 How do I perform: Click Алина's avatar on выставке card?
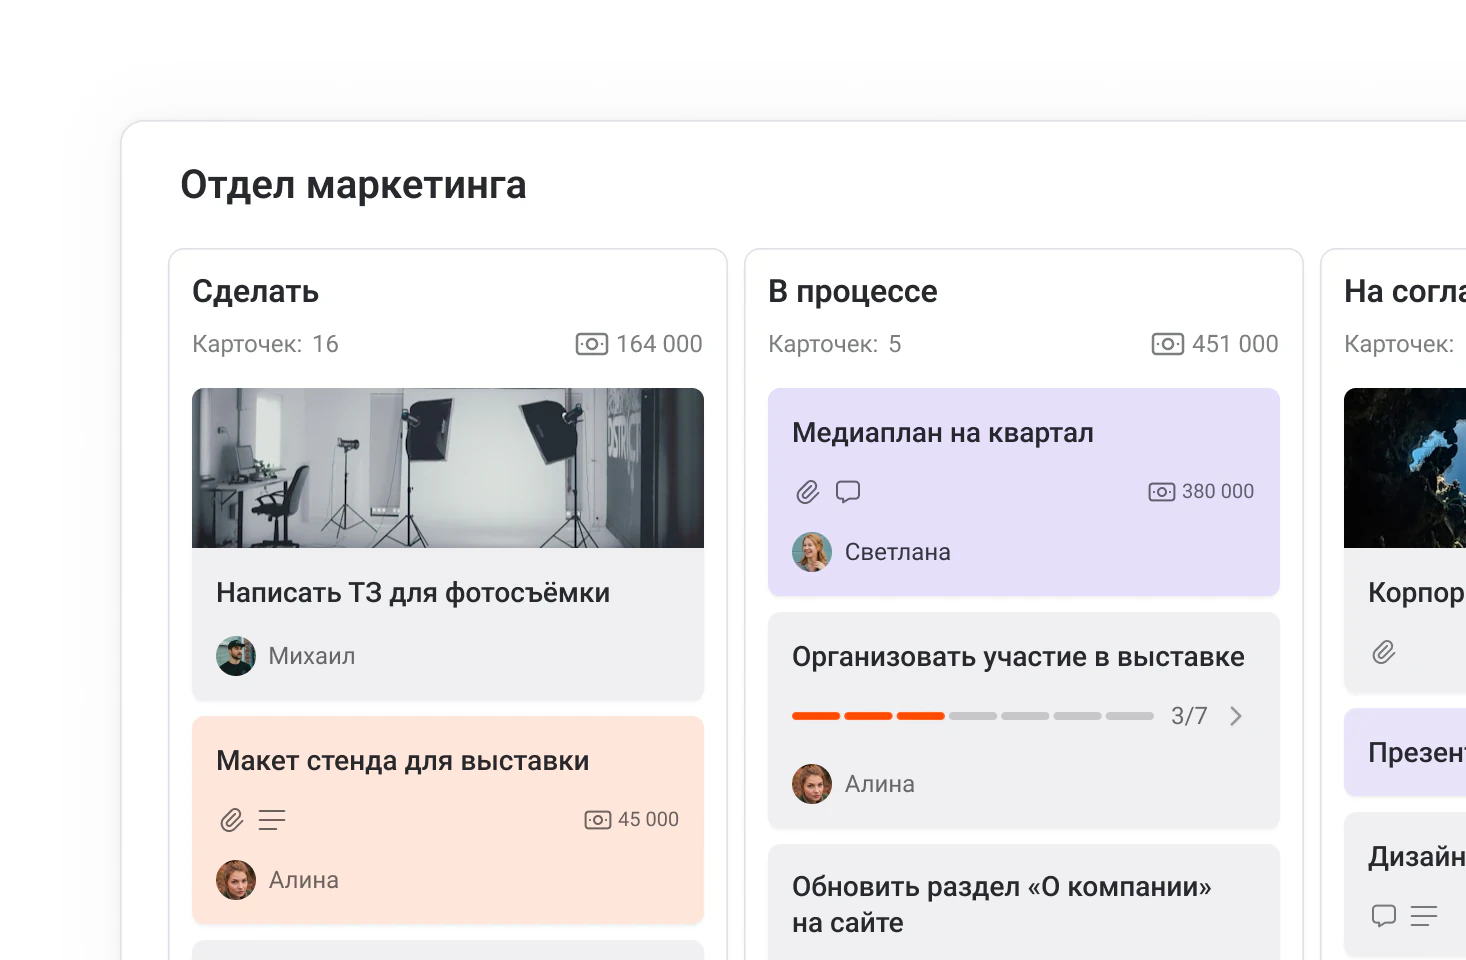(812, 784)
